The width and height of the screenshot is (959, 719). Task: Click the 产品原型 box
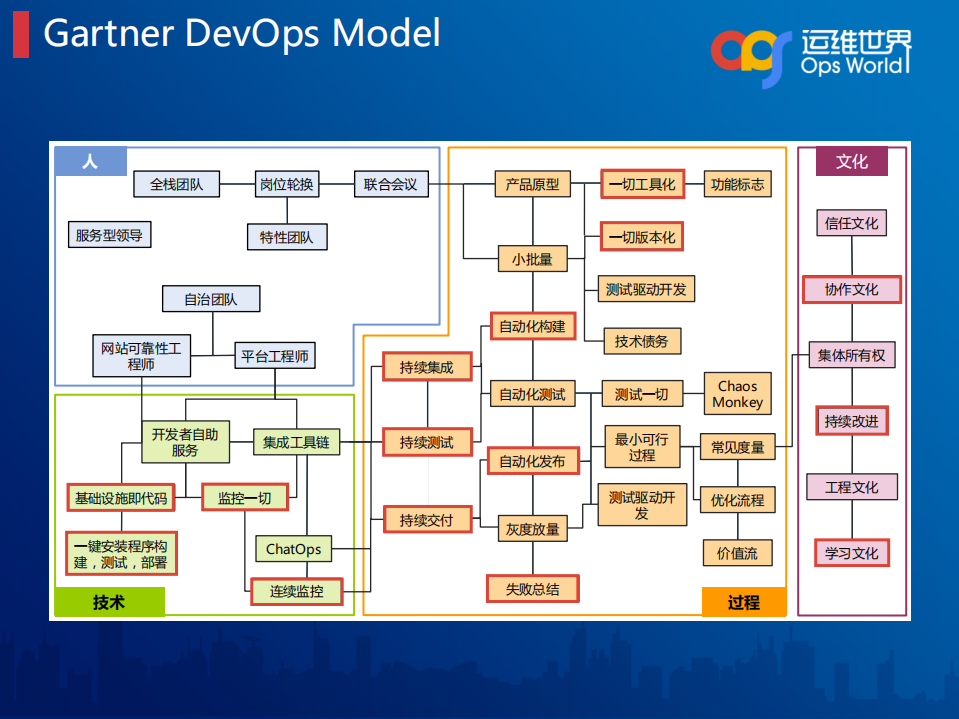[x=532, y=185]
